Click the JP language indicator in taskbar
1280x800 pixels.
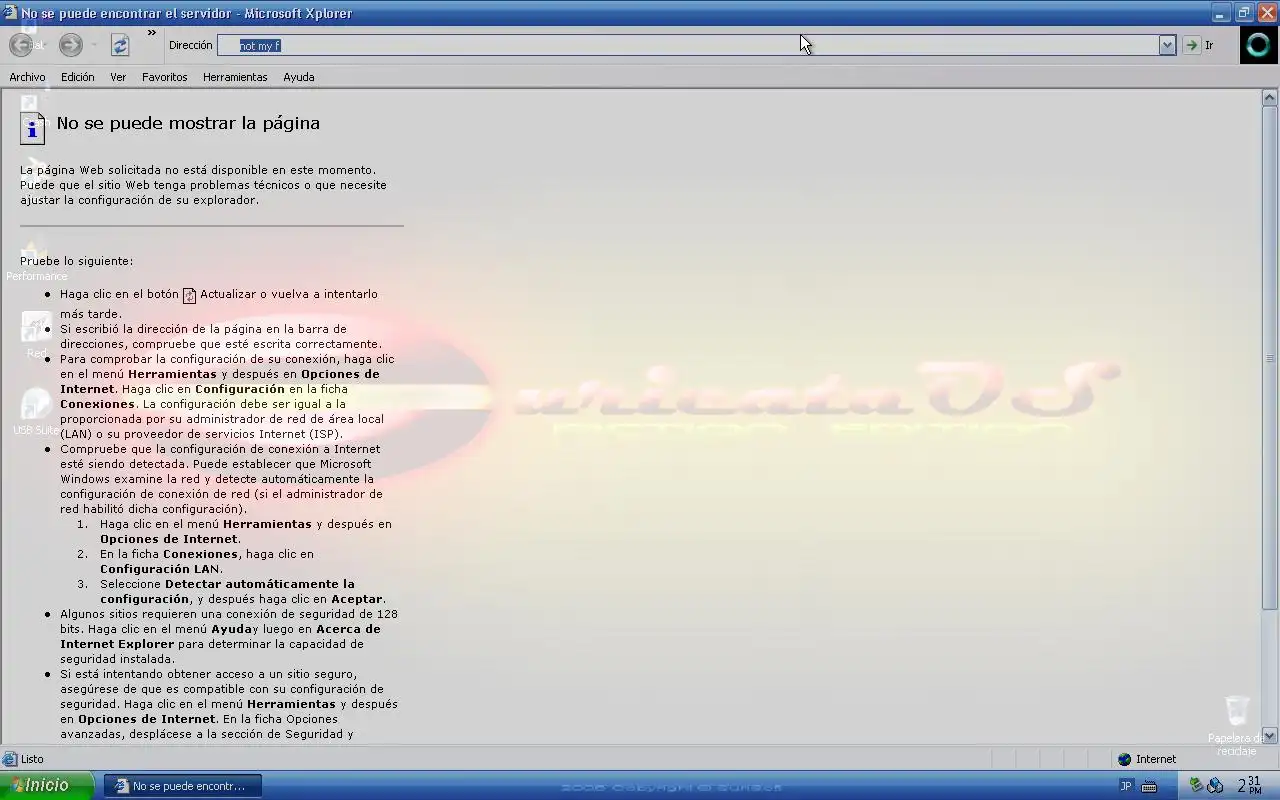click(x=1125, y=786)
